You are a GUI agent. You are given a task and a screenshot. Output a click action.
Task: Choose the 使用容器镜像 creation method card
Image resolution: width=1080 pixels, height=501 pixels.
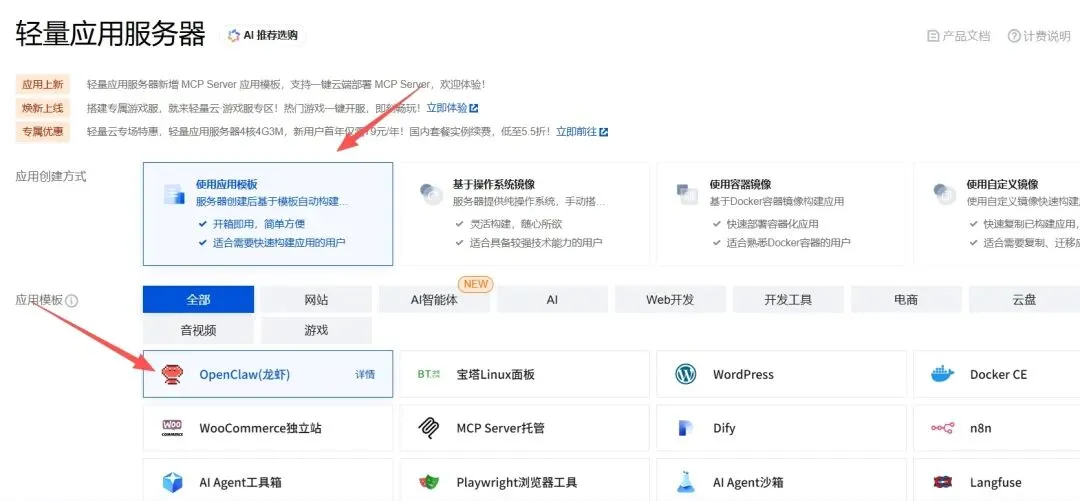click(x=781, y=214)
